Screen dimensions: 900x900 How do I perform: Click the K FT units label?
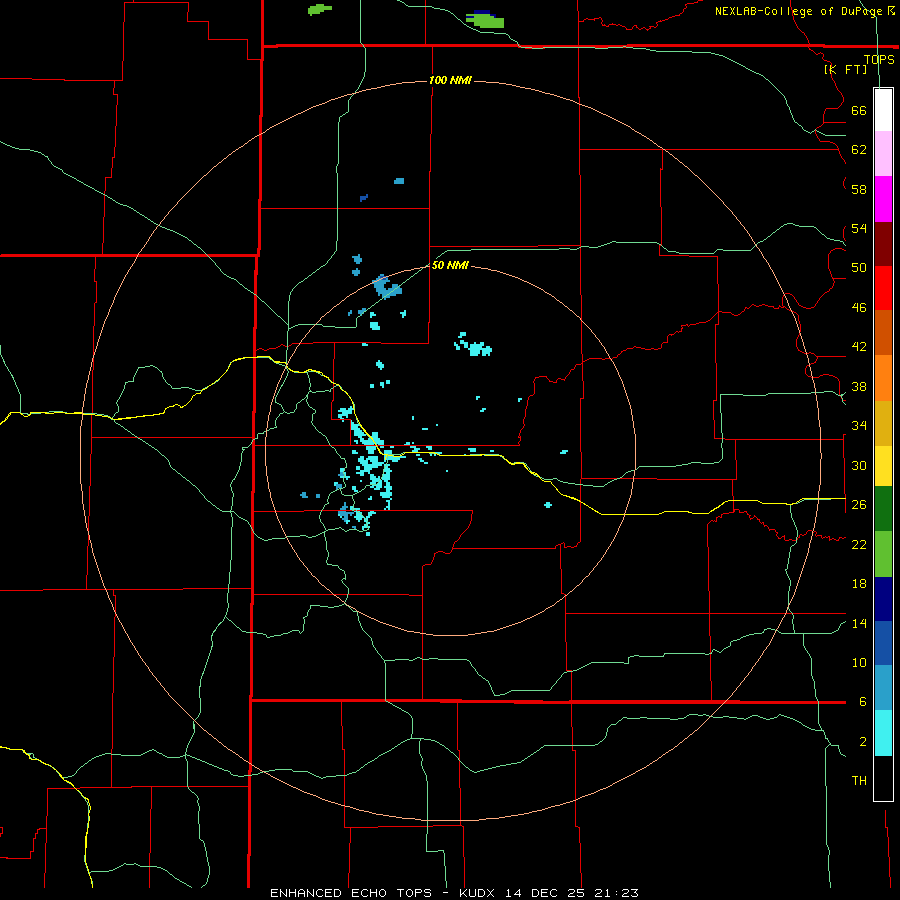(846, 69)
